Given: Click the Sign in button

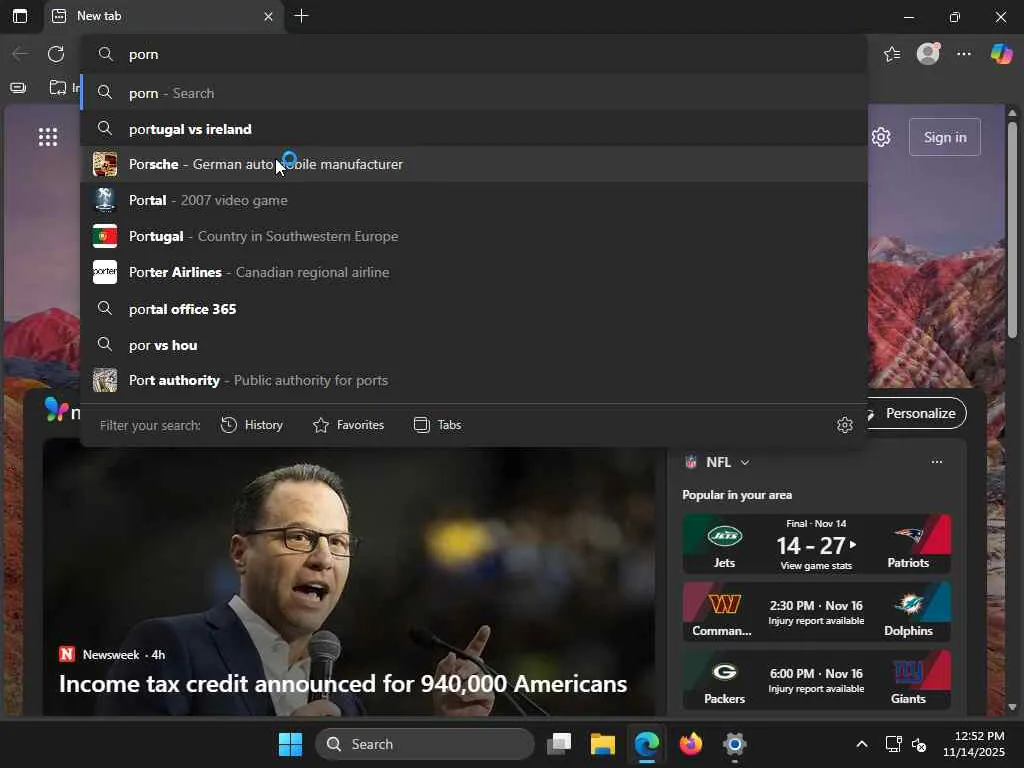Looking at the screenshot, I should pos(944,137).
